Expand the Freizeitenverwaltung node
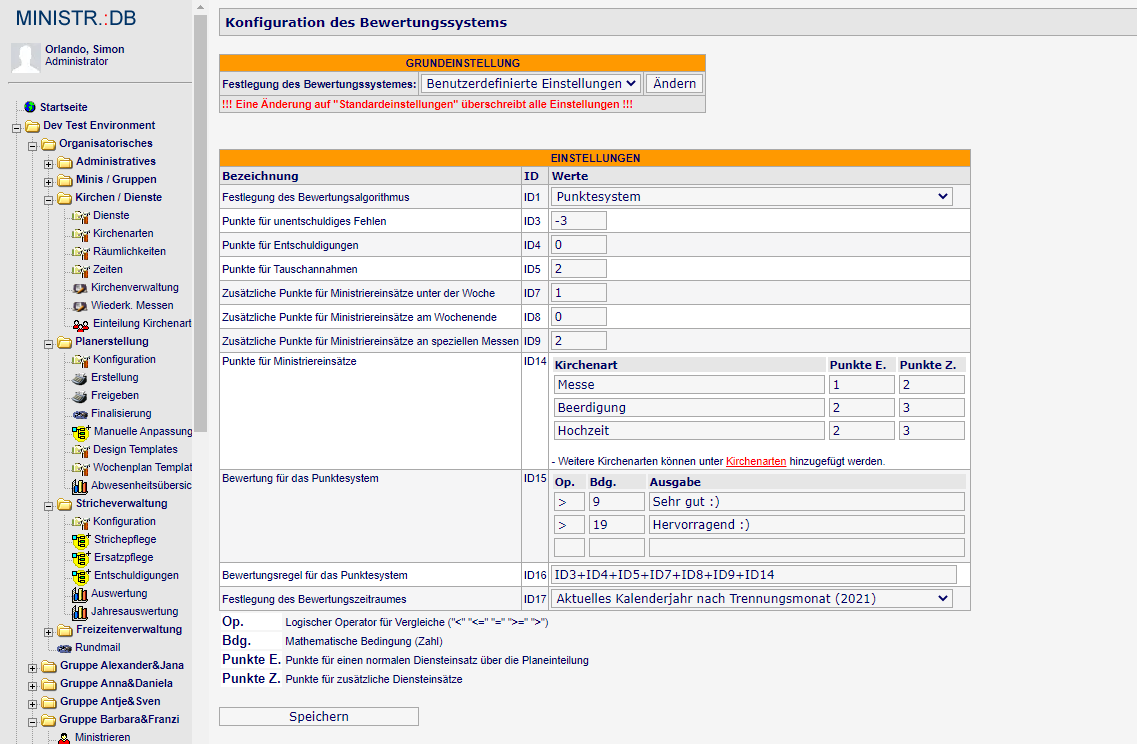 click(49, 632)
